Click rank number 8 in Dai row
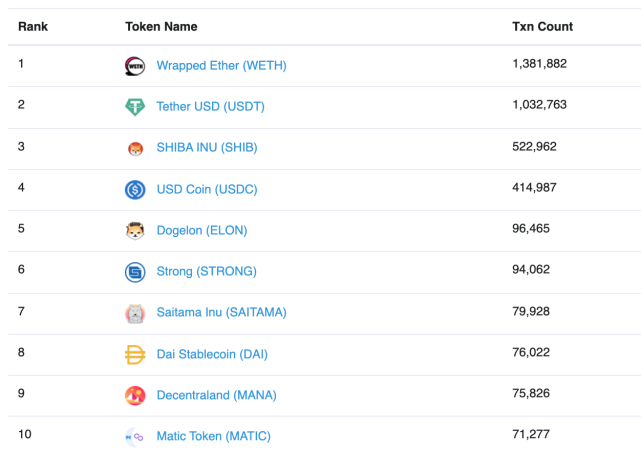The width and height of the screenshot is (641, 471). [x=21, y=352]
